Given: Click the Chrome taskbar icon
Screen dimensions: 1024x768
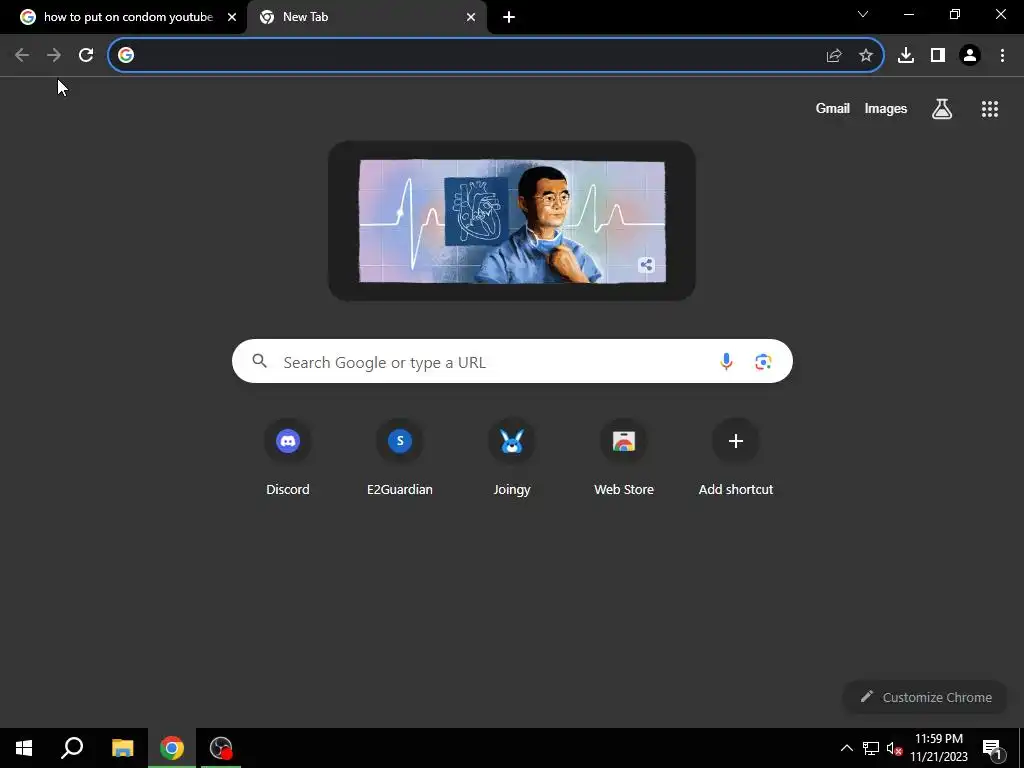Looking at the screenshot, I should [172, 748].
